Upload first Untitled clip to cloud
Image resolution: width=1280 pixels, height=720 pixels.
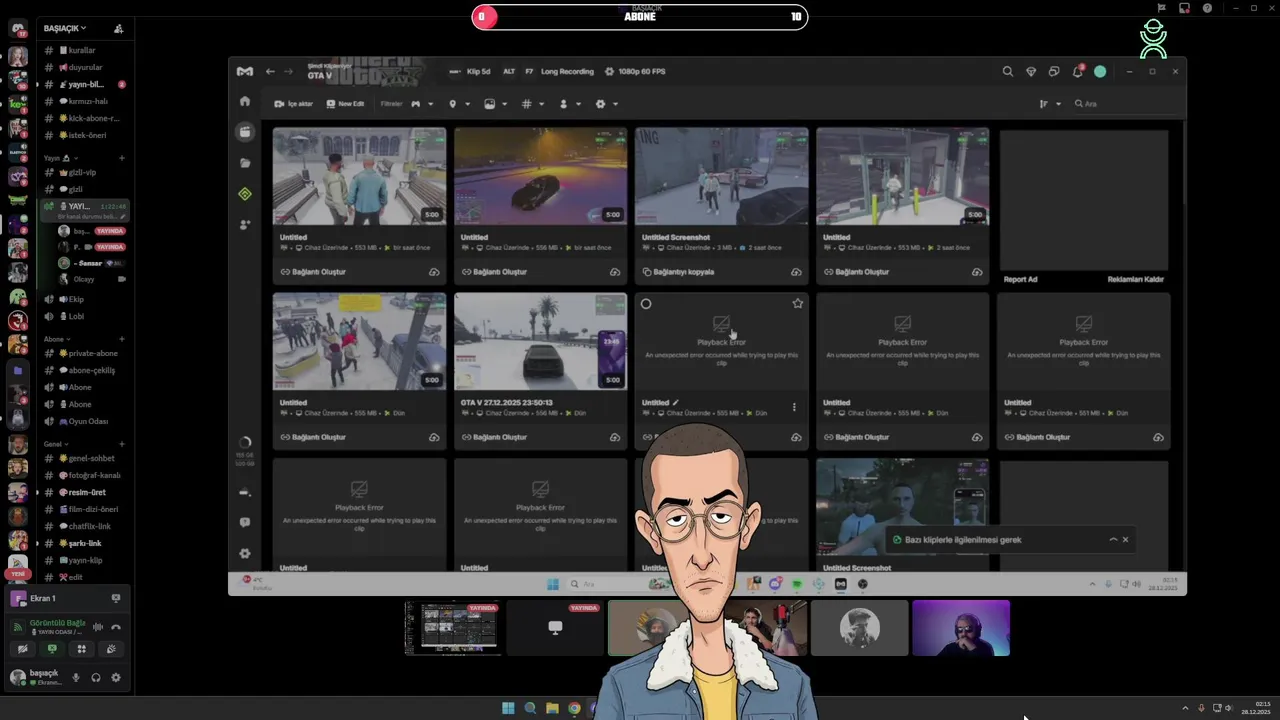point(434,272)
